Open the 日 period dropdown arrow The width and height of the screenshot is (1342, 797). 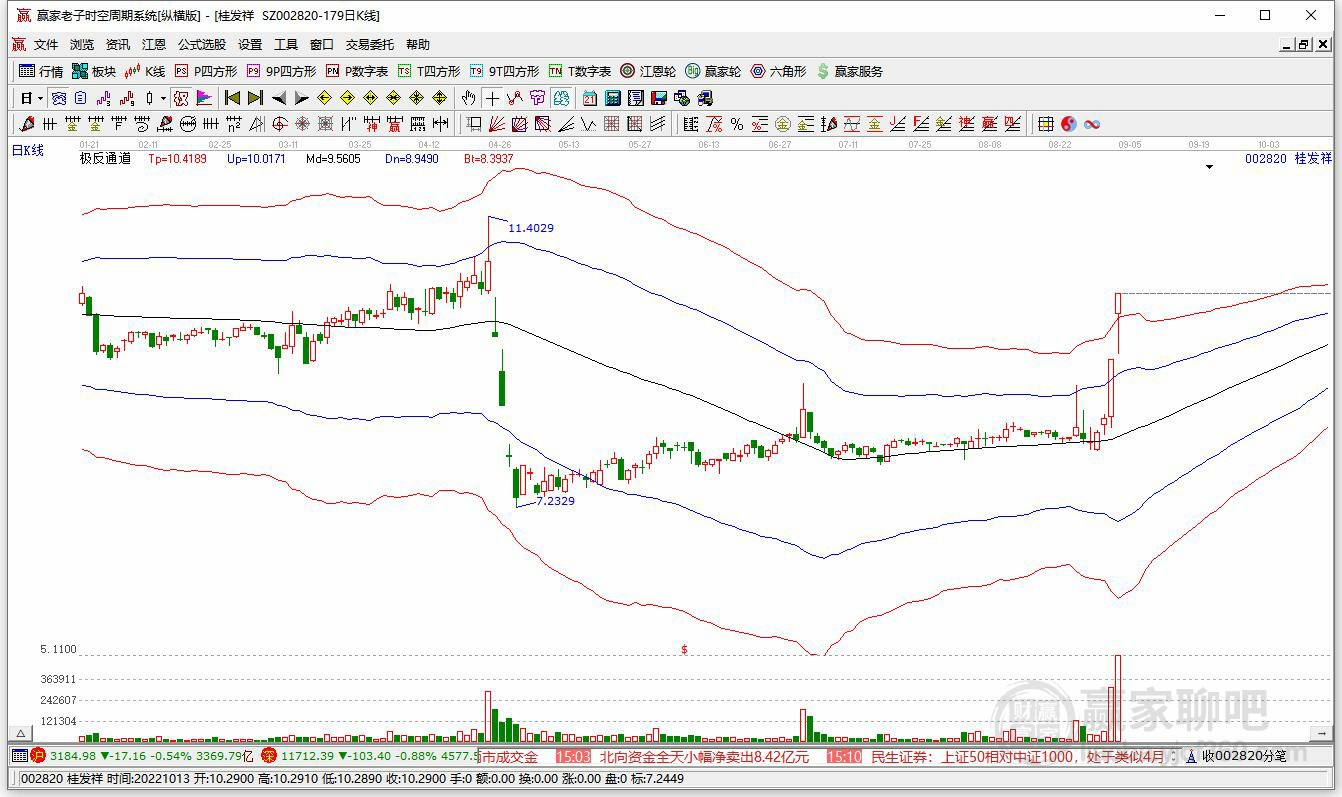click(40, 98)
